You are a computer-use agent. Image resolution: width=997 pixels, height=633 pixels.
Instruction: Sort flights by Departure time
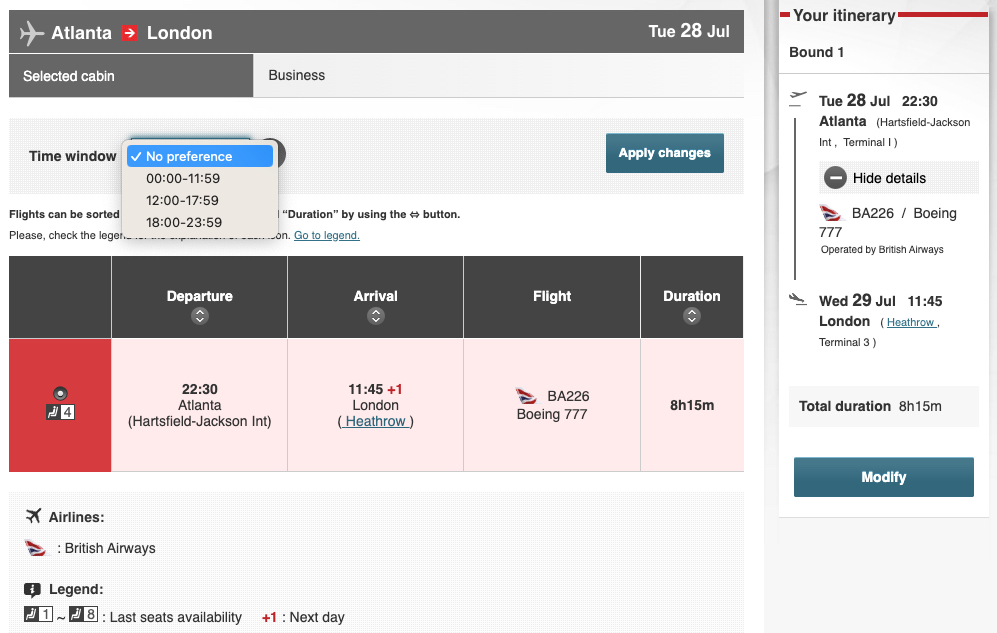[x=199, y=316]
